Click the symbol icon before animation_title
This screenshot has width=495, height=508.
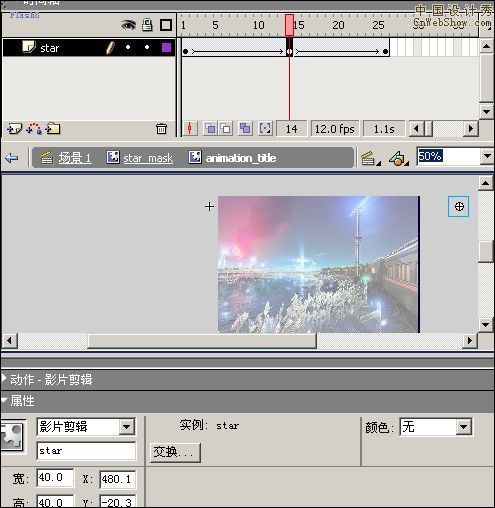click(195, 157)
